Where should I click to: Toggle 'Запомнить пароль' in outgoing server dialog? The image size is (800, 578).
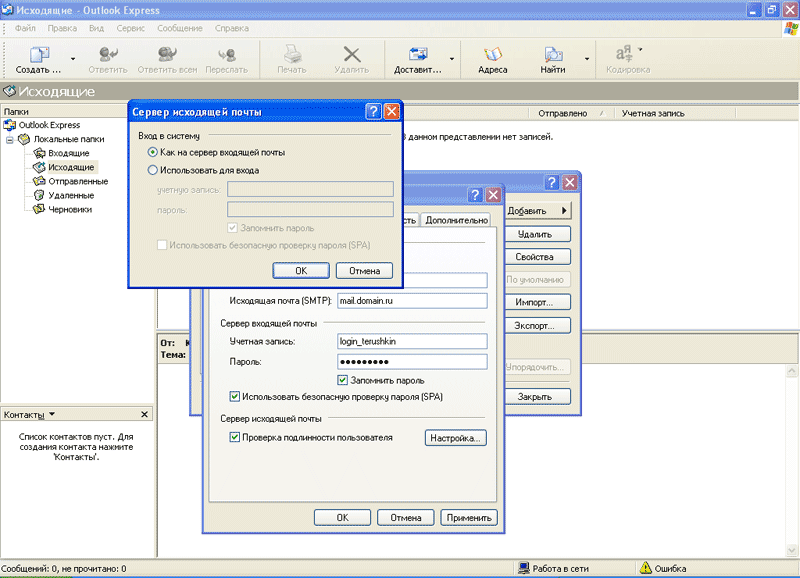click(x=233, y=228)
